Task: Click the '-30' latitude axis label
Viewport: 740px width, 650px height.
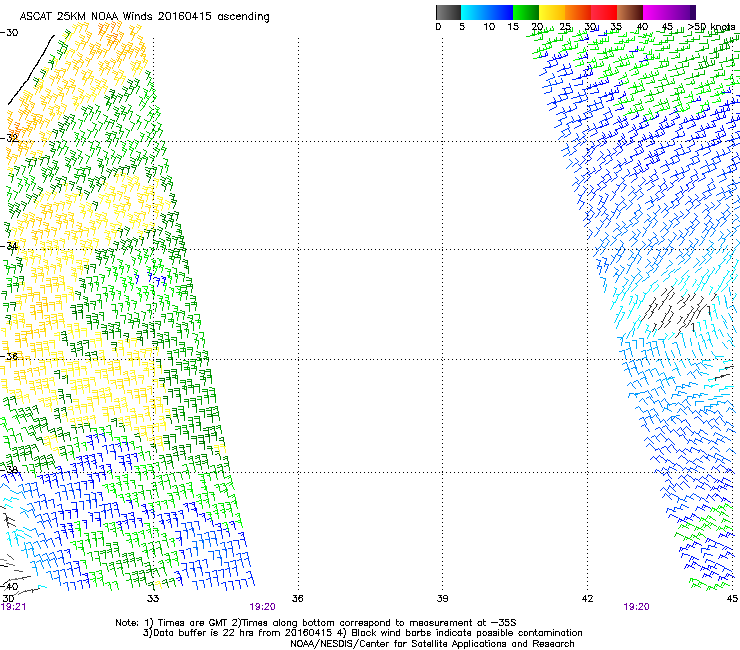Action: pos(9,33)
